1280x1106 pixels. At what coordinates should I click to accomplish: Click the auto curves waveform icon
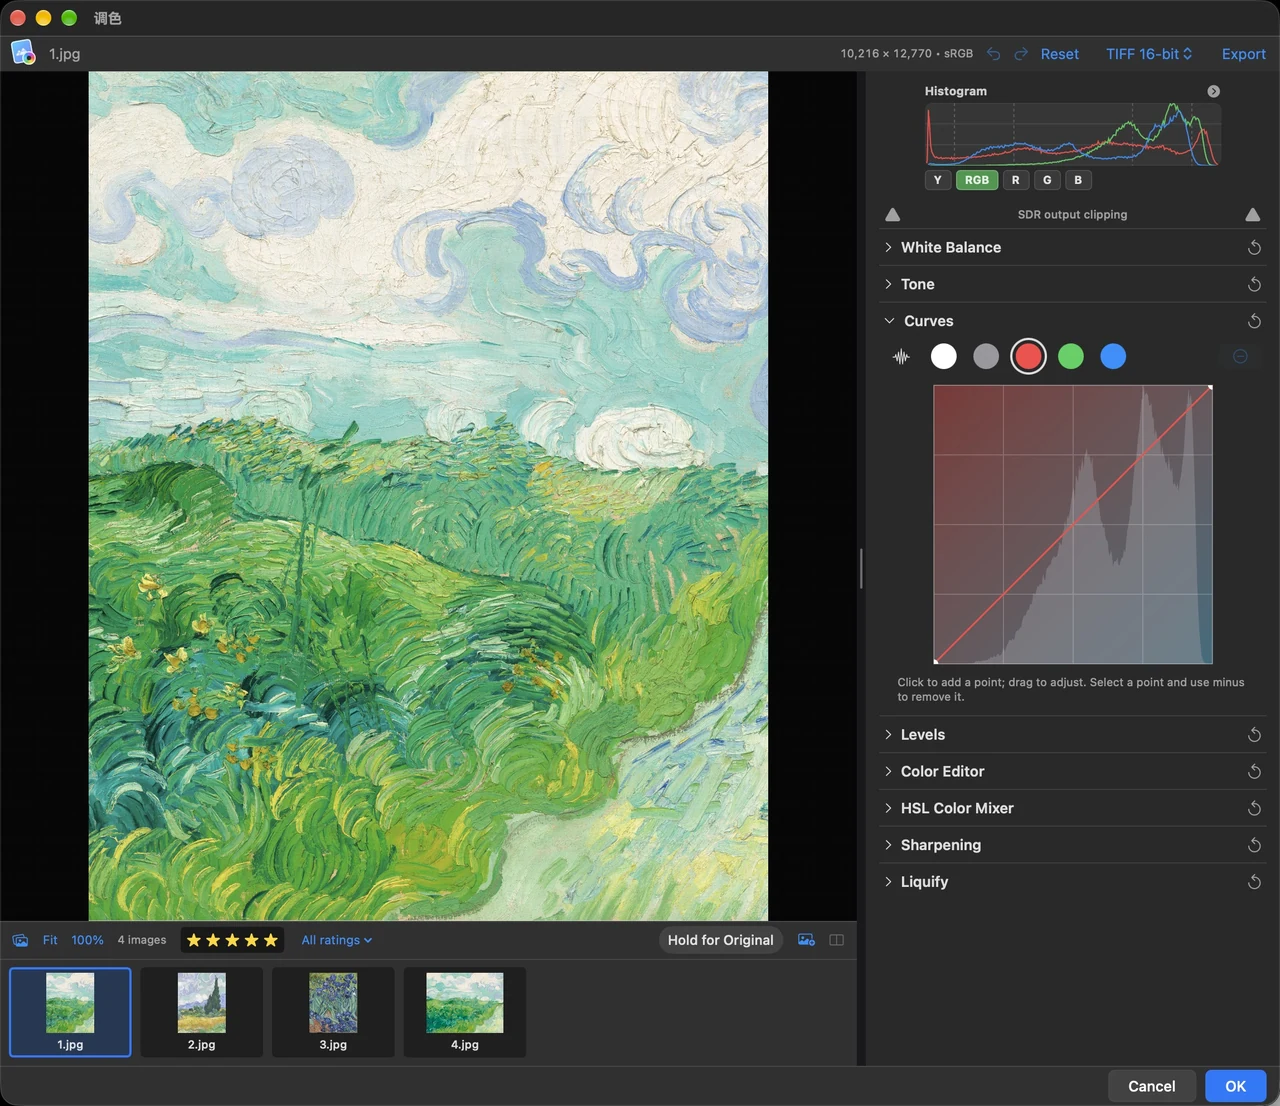901,357
